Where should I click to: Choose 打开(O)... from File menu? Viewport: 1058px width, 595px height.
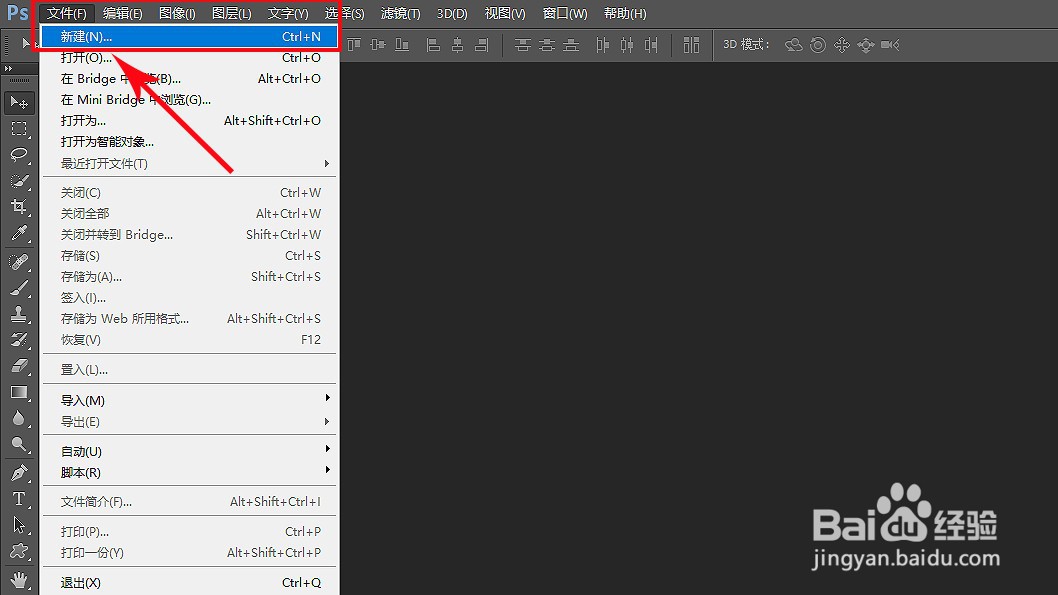(190, 57)
